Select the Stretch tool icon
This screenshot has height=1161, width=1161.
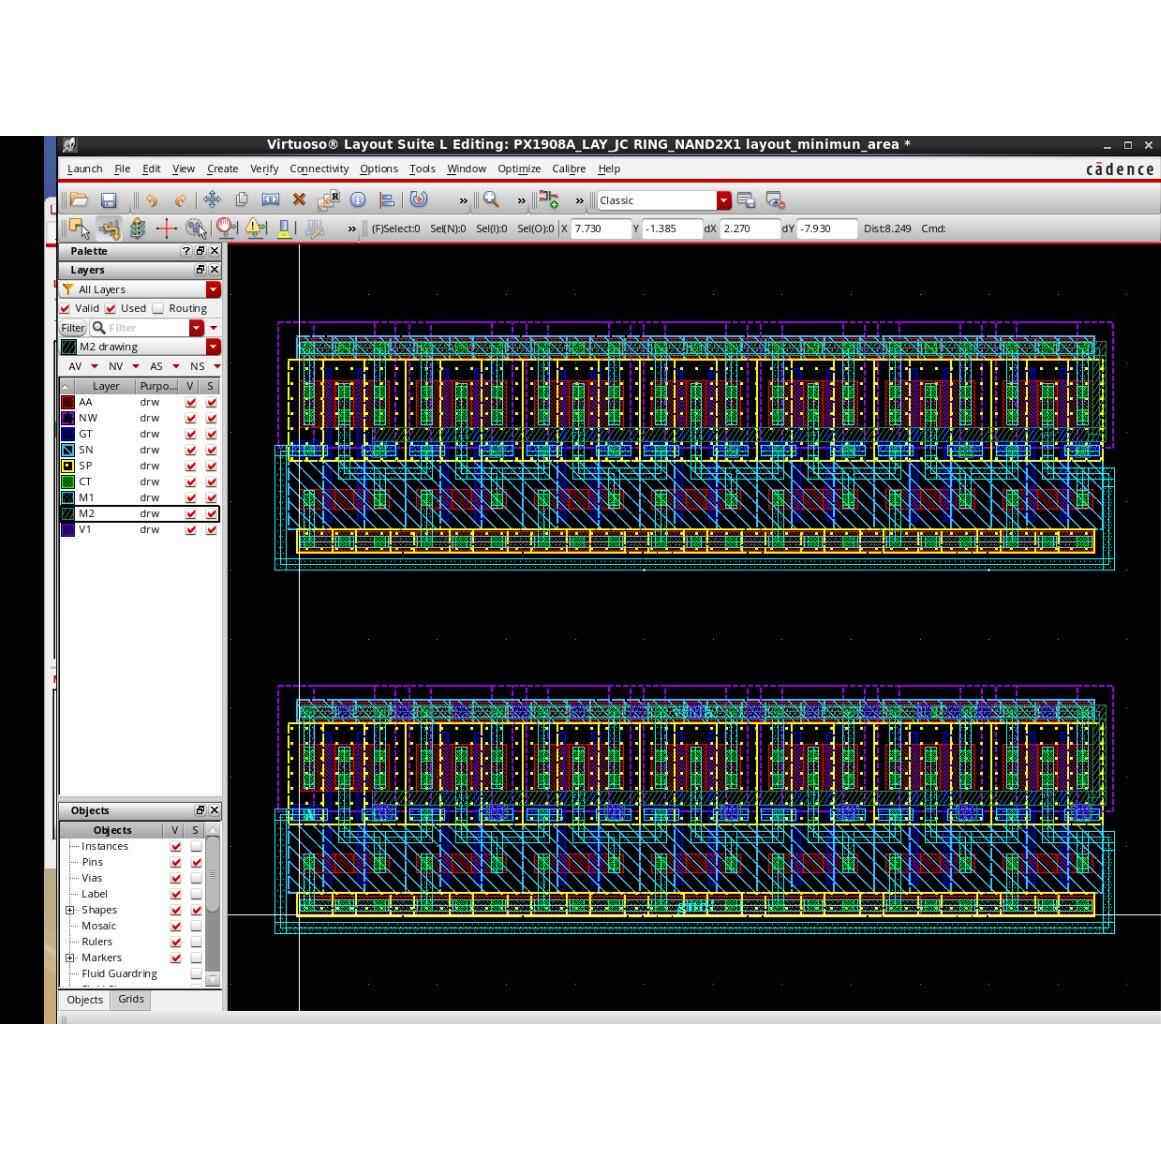point(270,200)
